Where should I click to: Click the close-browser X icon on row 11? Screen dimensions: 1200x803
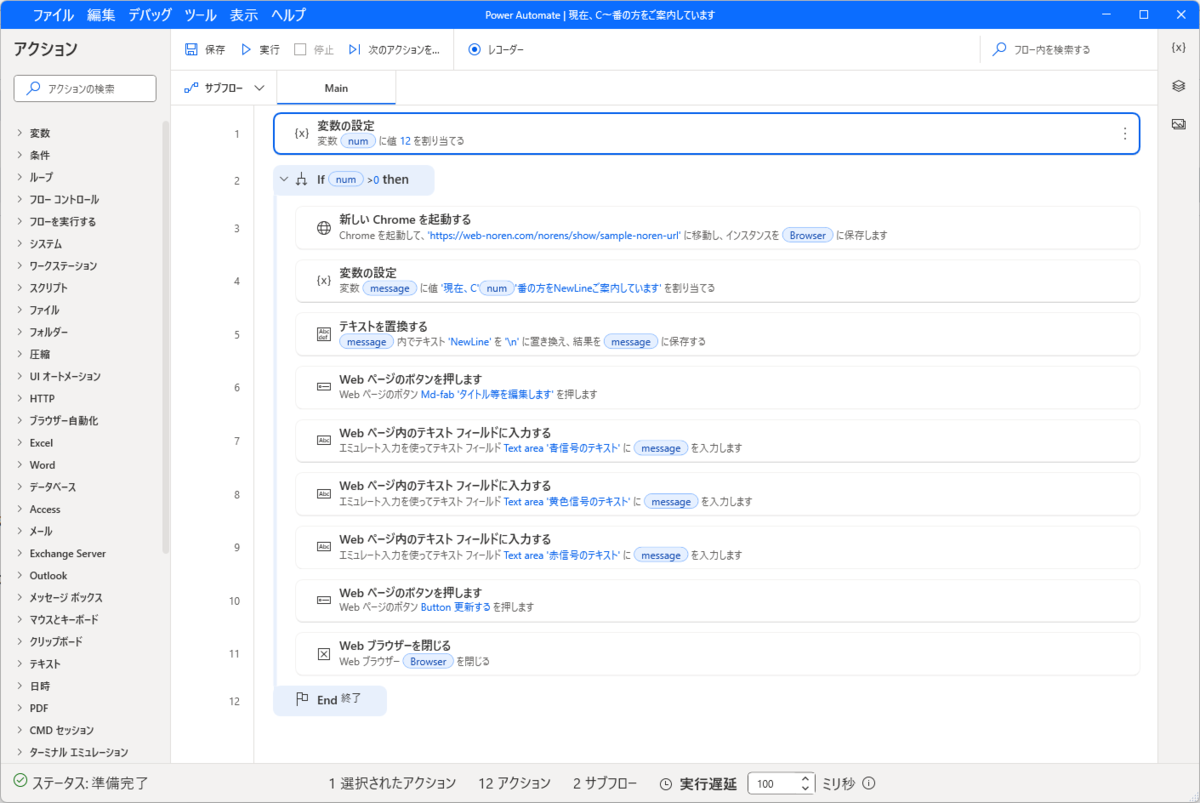323,653
